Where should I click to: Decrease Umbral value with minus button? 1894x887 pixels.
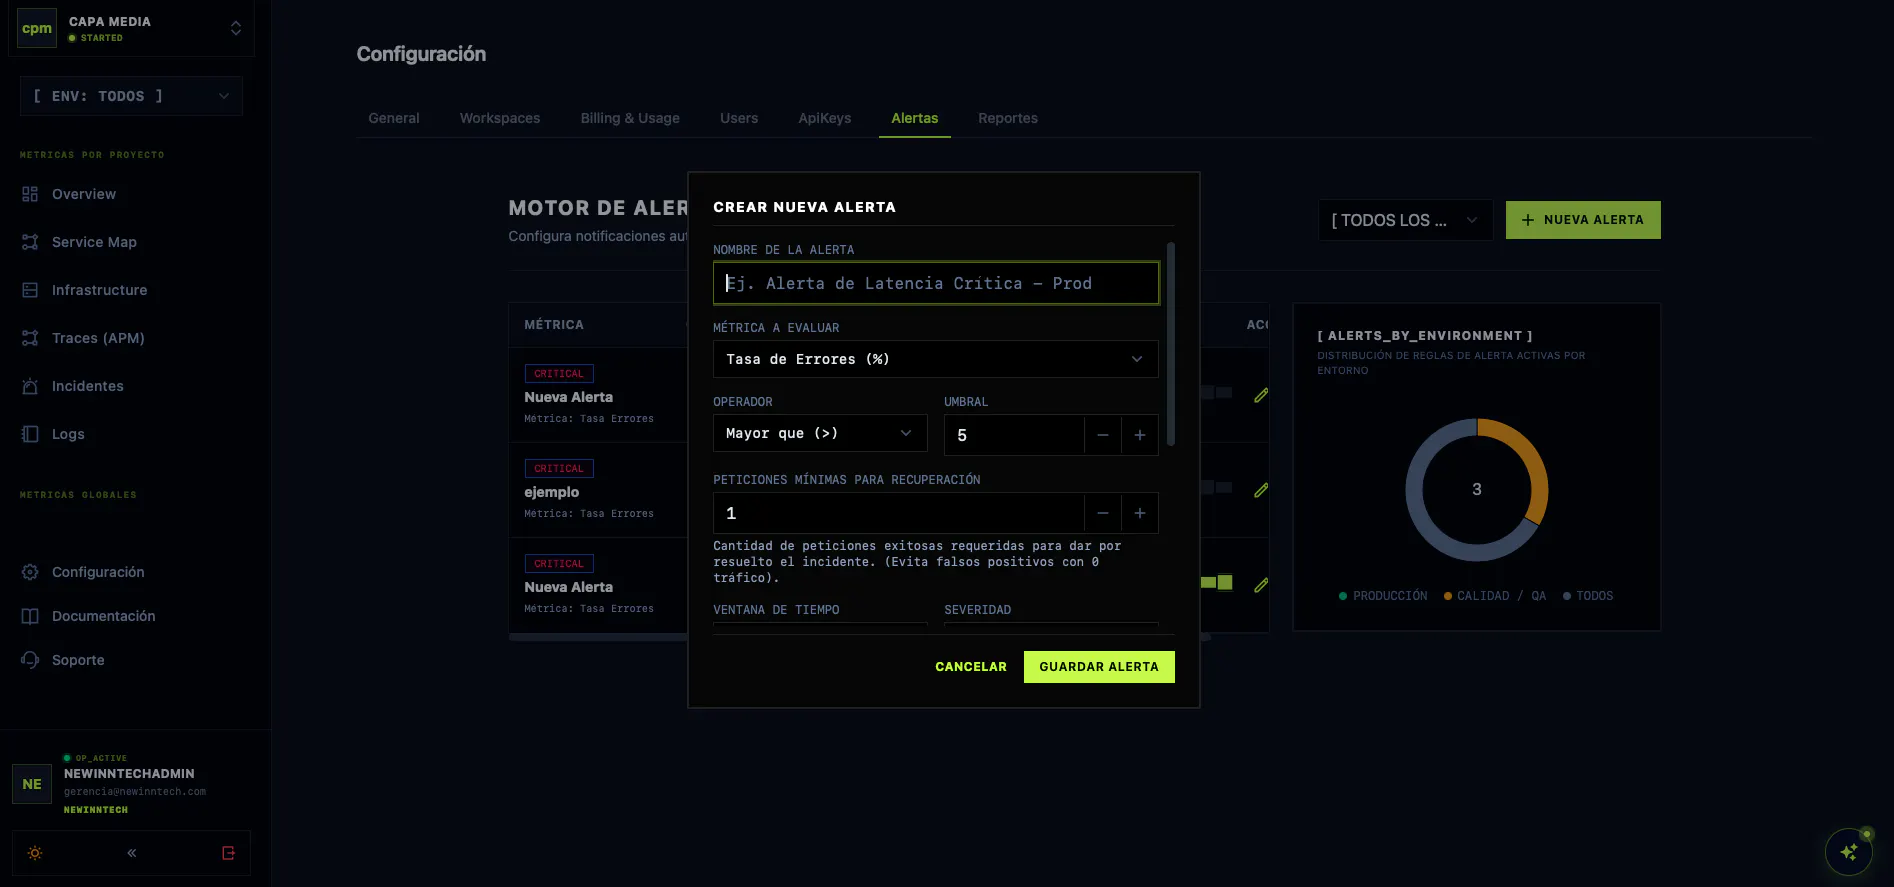pos(1102,435)
